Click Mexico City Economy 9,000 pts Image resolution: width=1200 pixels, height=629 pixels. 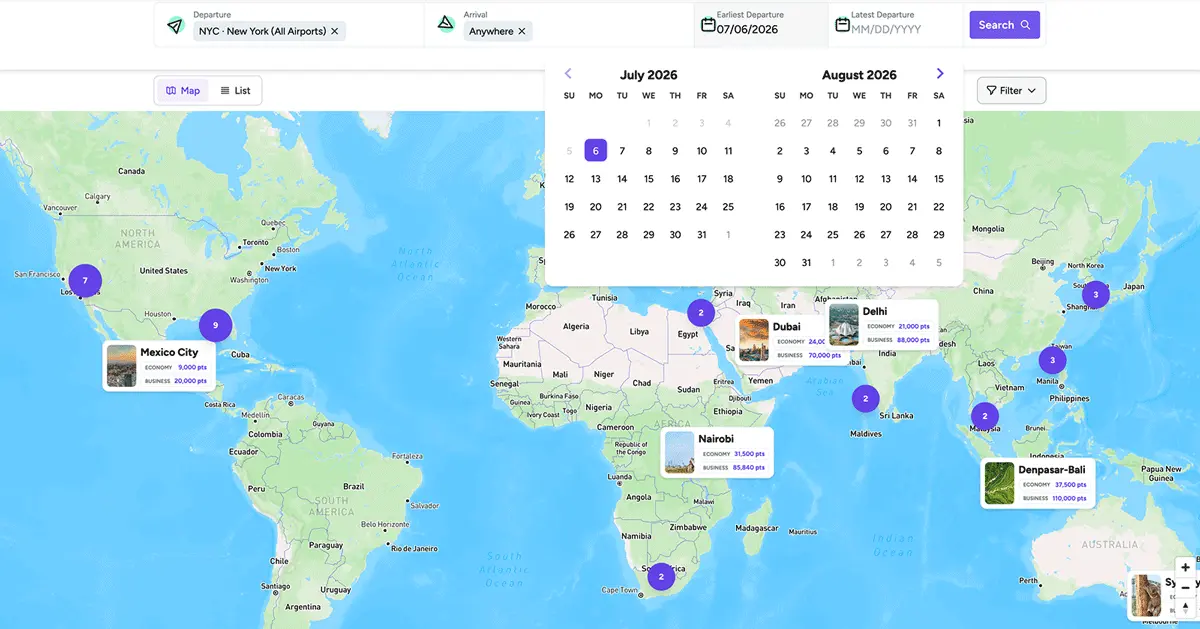[x=176, y=367]
